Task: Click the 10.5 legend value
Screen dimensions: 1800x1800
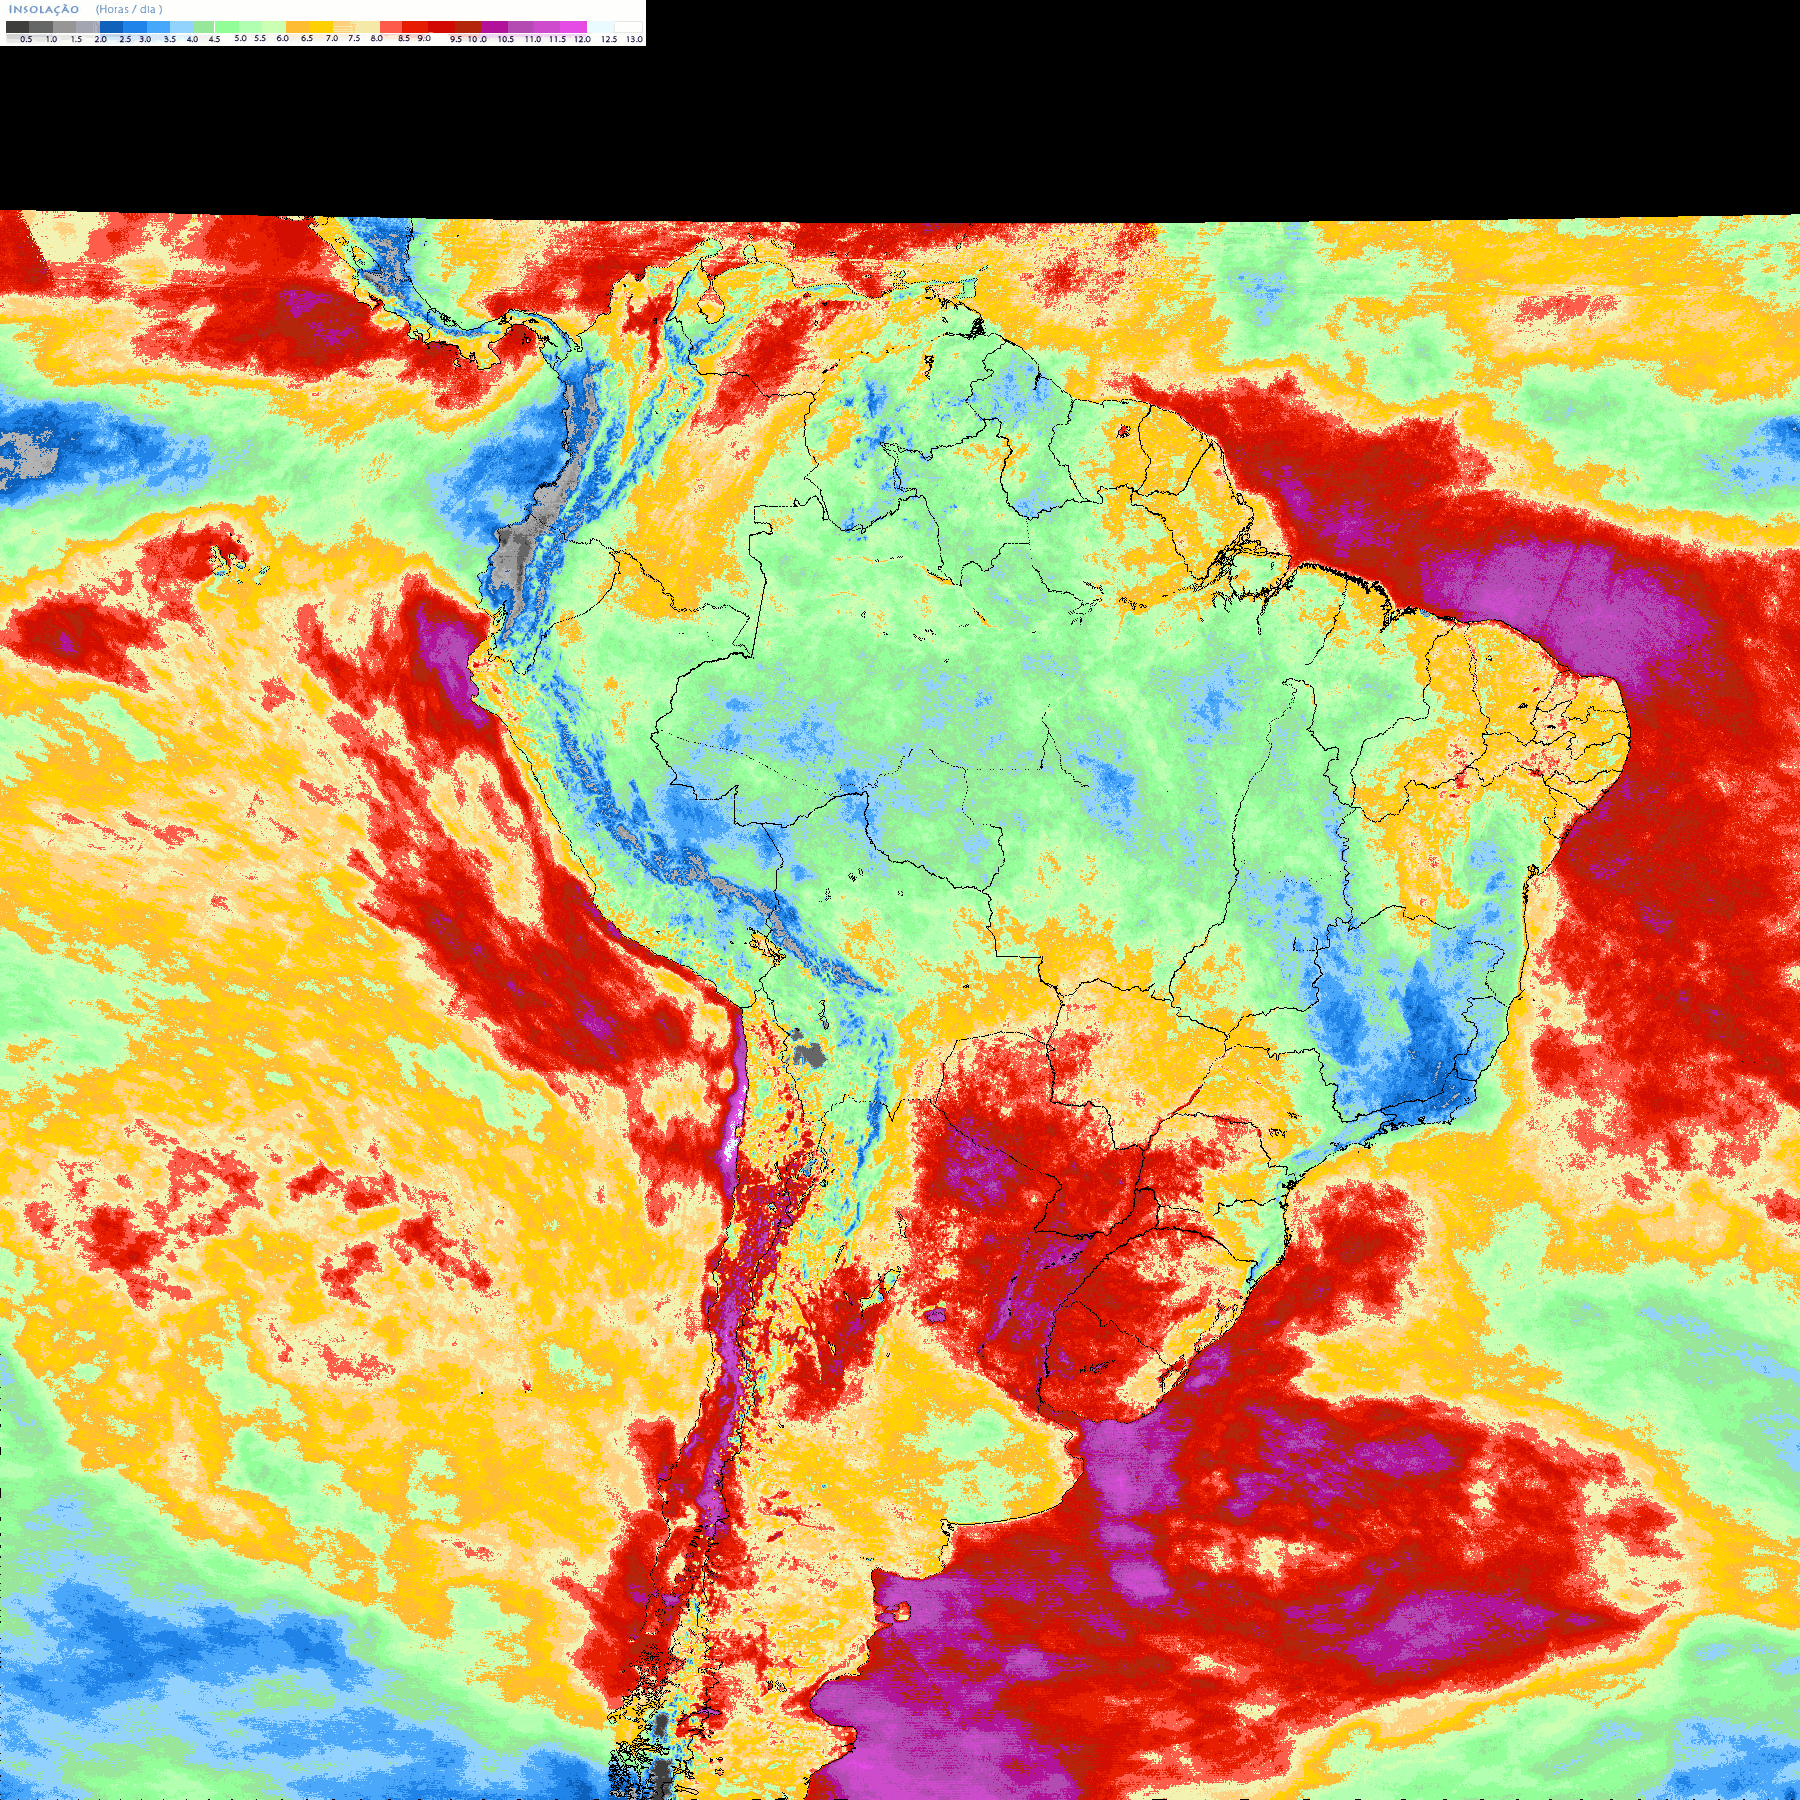Action: click(506, 39)
